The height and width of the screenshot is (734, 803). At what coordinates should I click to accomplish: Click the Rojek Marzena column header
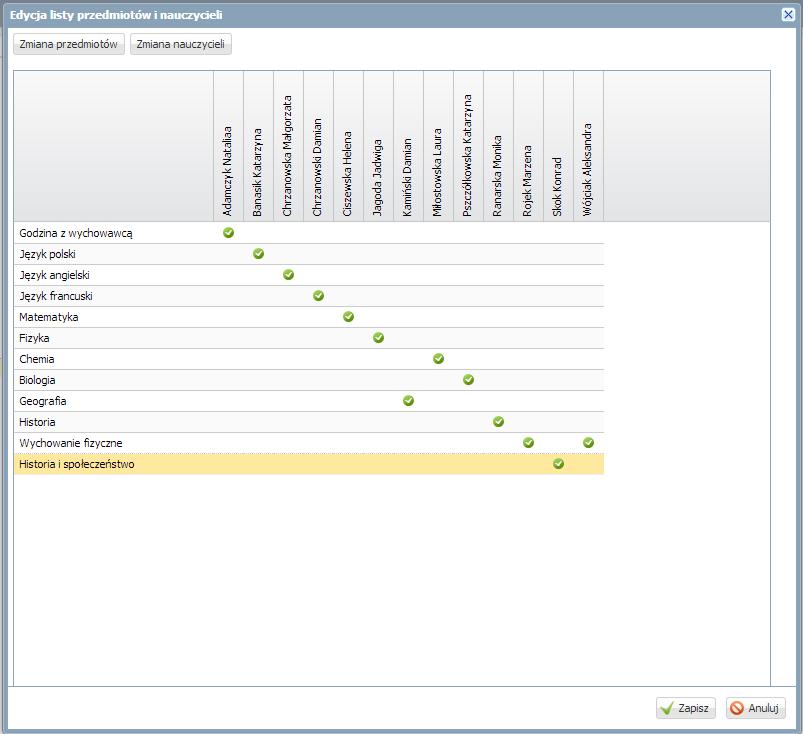tap(529, 146)
